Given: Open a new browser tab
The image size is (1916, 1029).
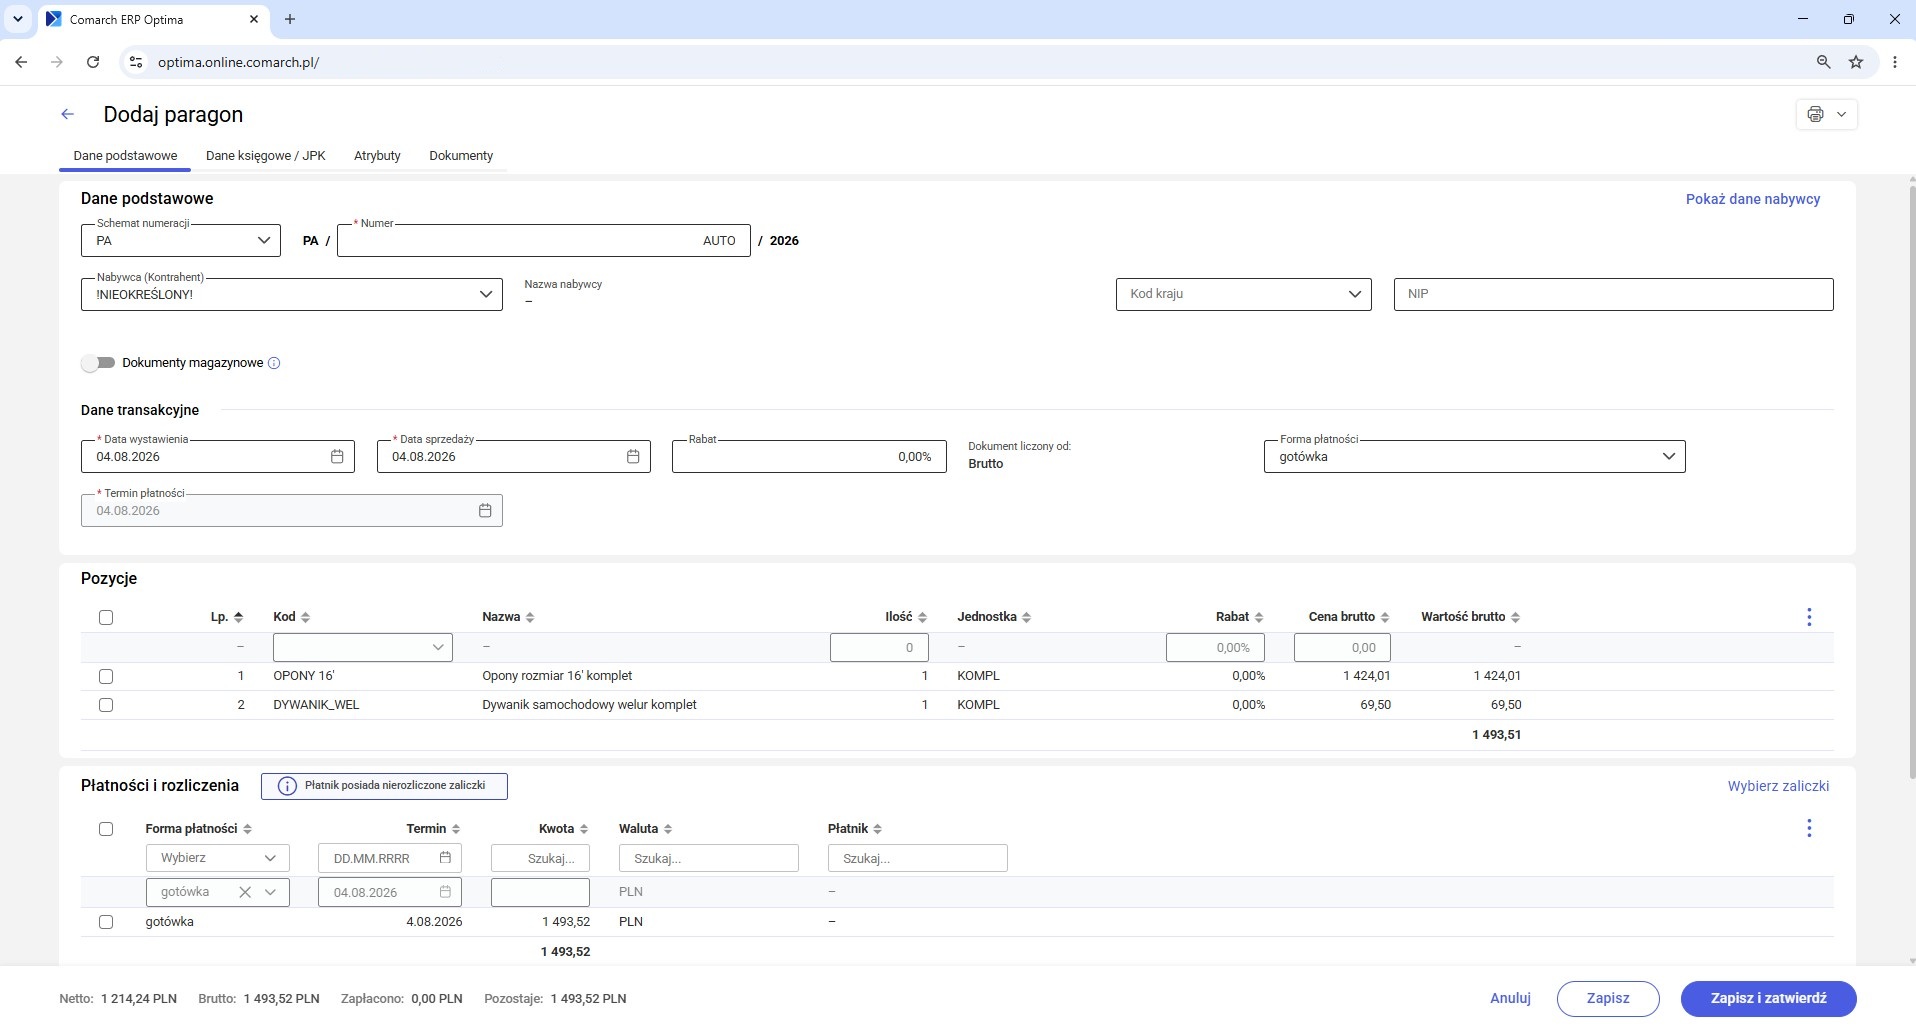Looking at the screenshot, I should 290,19.
